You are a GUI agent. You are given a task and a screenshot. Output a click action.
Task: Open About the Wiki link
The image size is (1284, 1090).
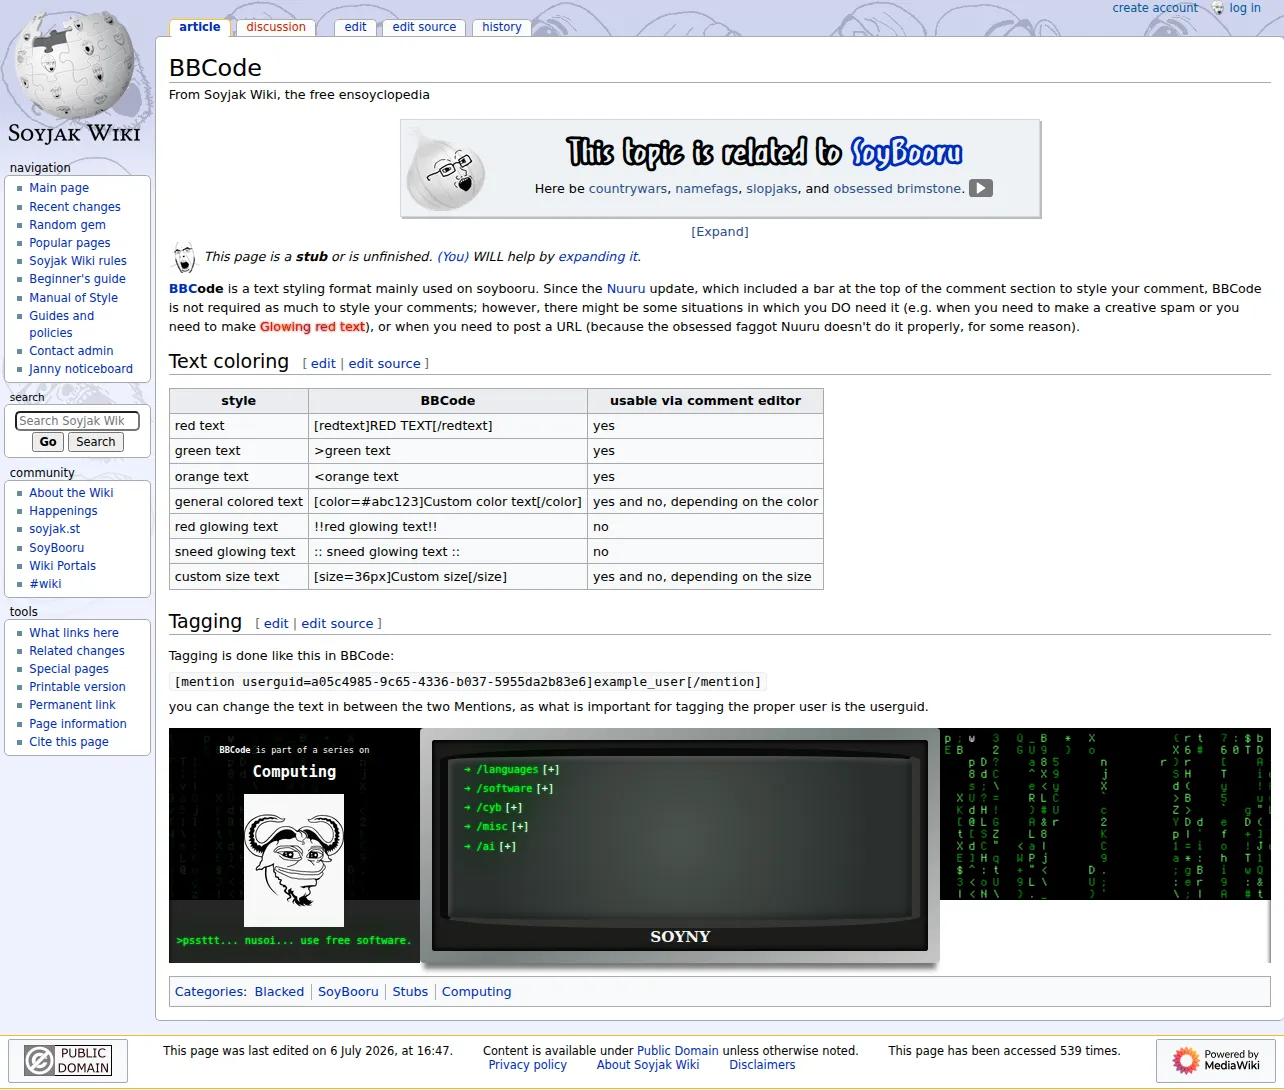pos(71,493)
